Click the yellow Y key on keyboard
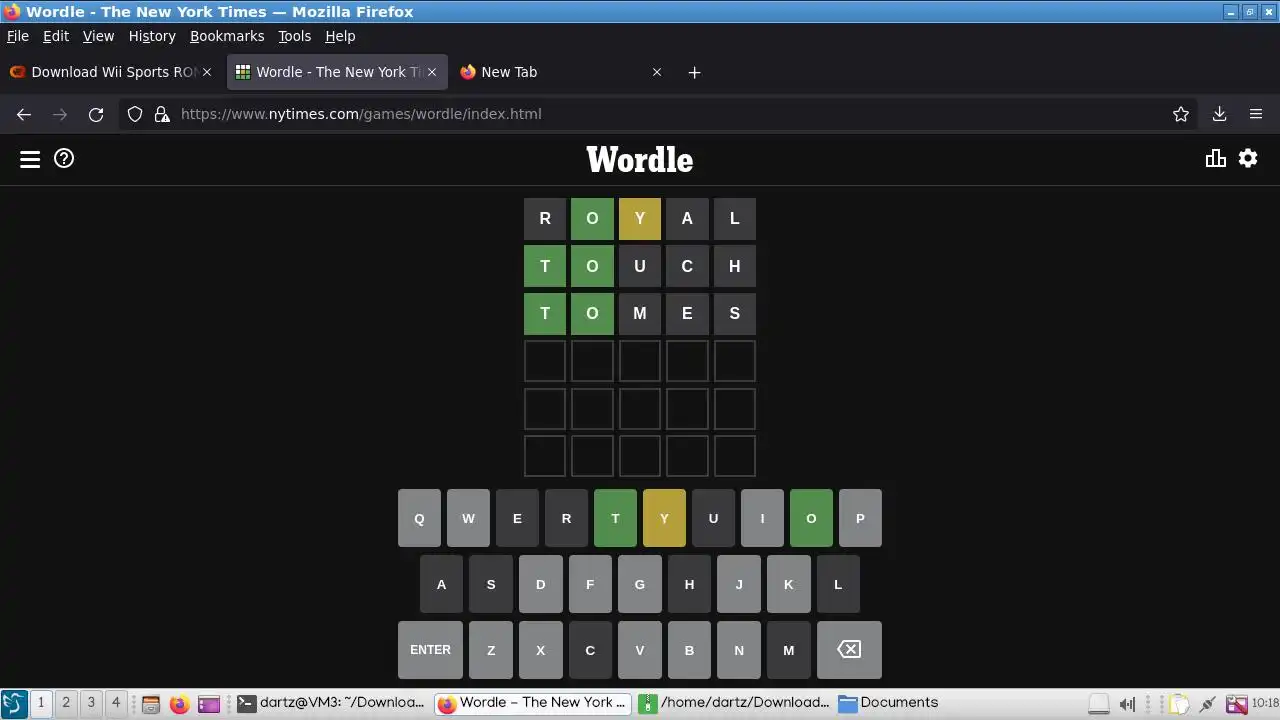 [664, 518]
